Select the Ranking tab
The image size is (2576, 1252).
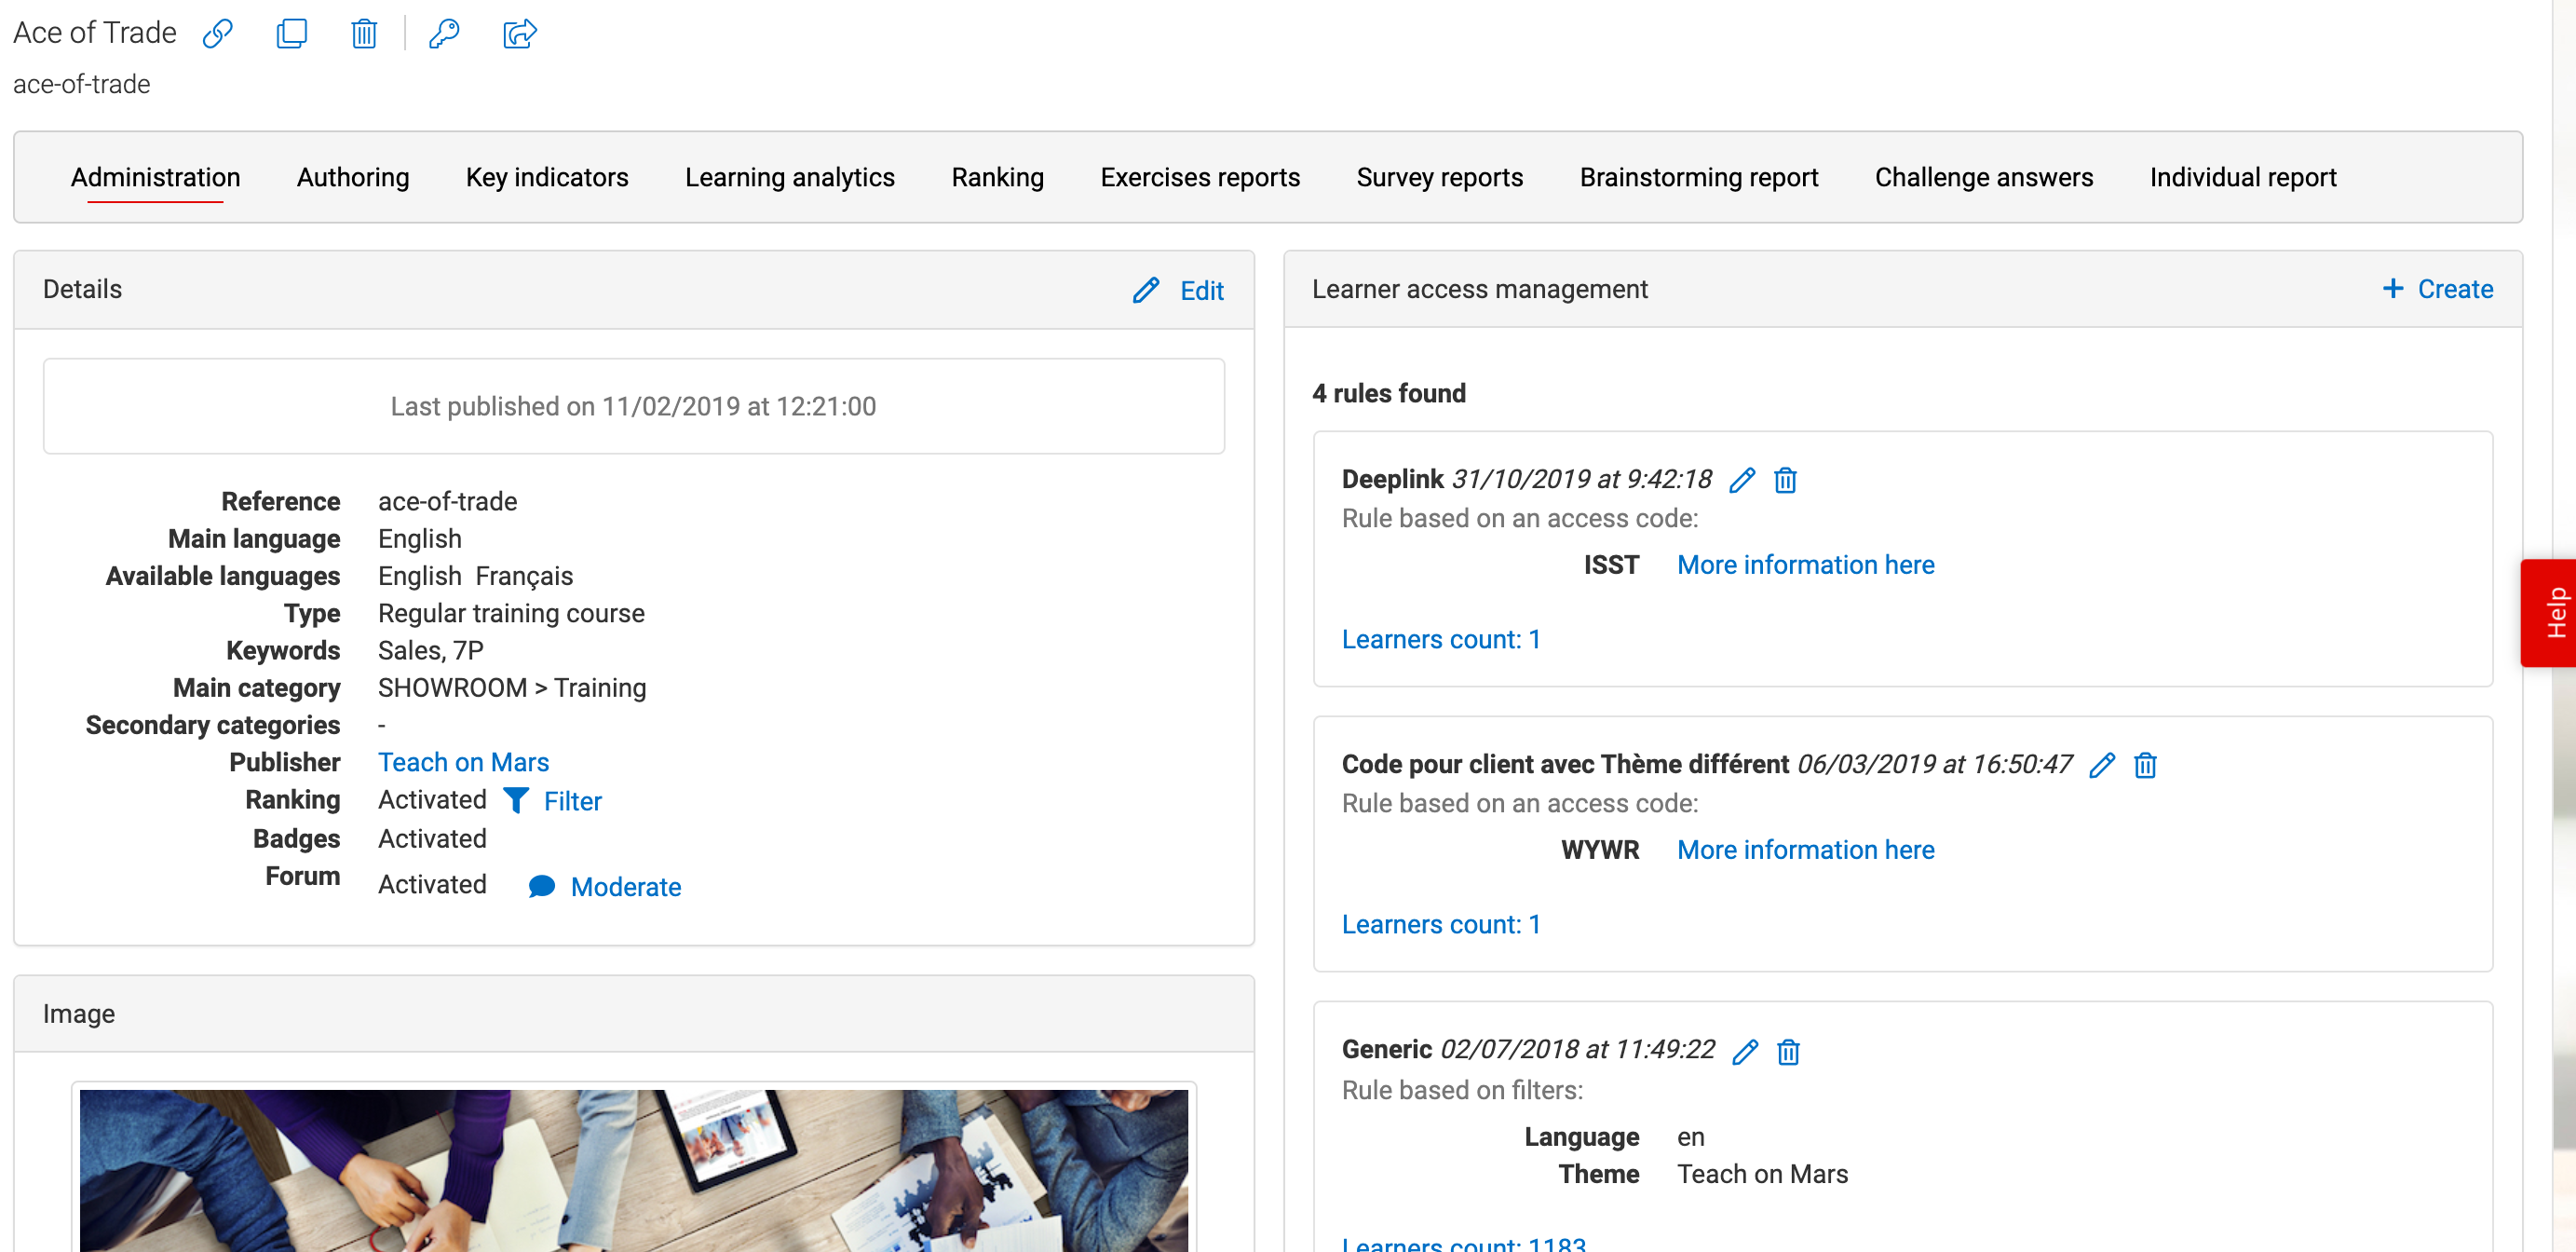[x=997, y=177]
